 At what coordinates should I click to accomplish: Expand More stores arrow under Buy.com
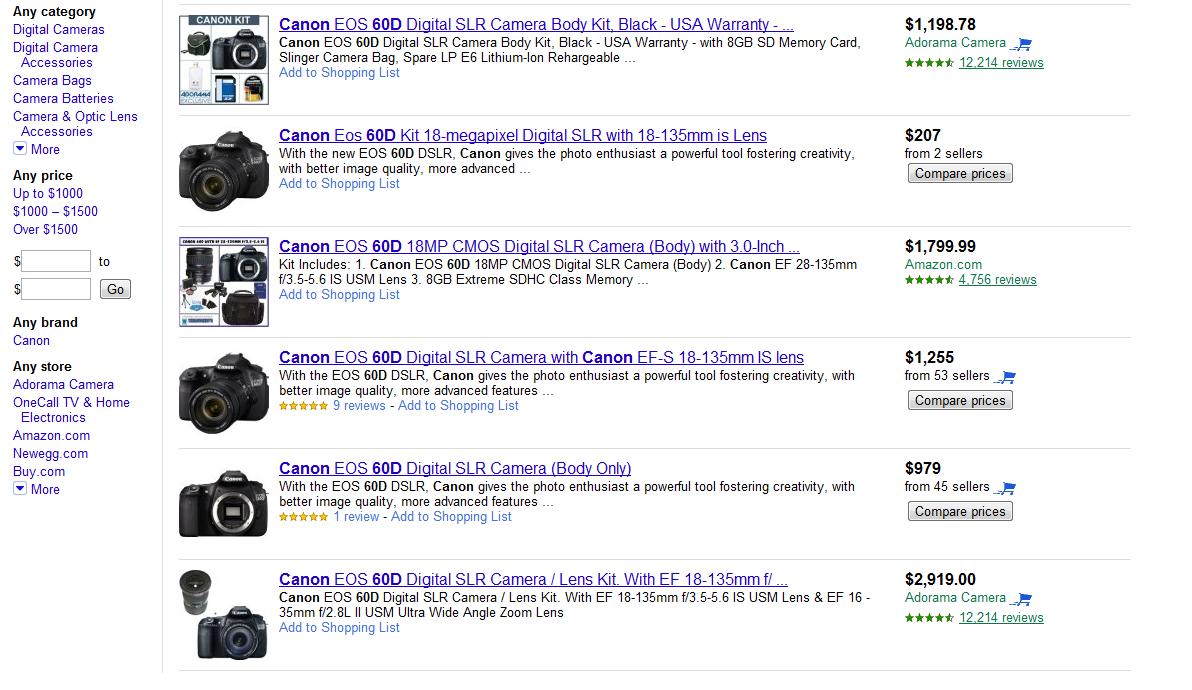pos(20,489)
